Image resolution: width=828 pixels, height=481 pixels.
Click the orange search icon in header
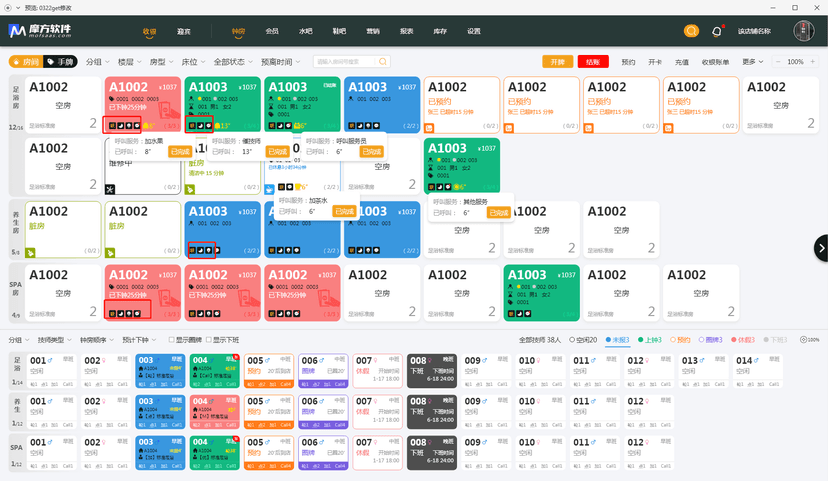[691, 31]
